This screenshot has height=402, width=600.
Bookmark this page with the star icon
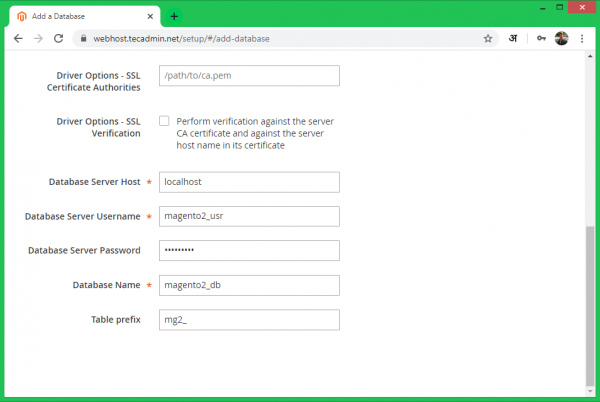point(488,38)
